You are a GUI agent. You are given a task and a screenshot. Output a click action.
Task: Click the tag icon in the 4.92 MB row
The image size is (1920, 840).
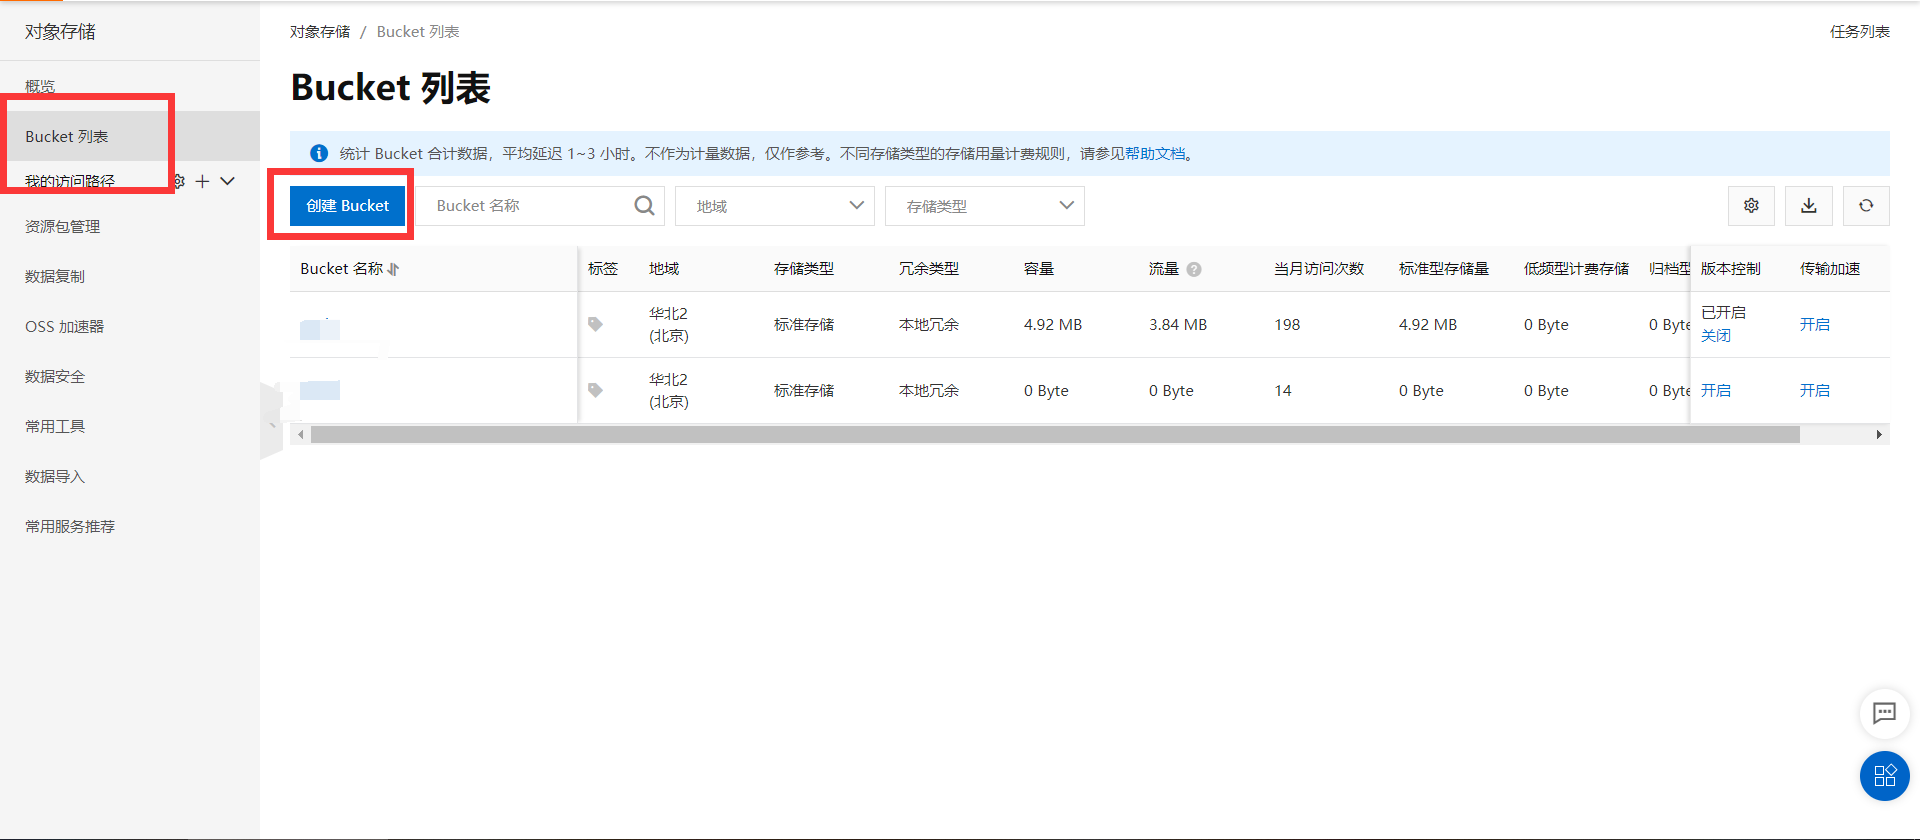[595, 324]
